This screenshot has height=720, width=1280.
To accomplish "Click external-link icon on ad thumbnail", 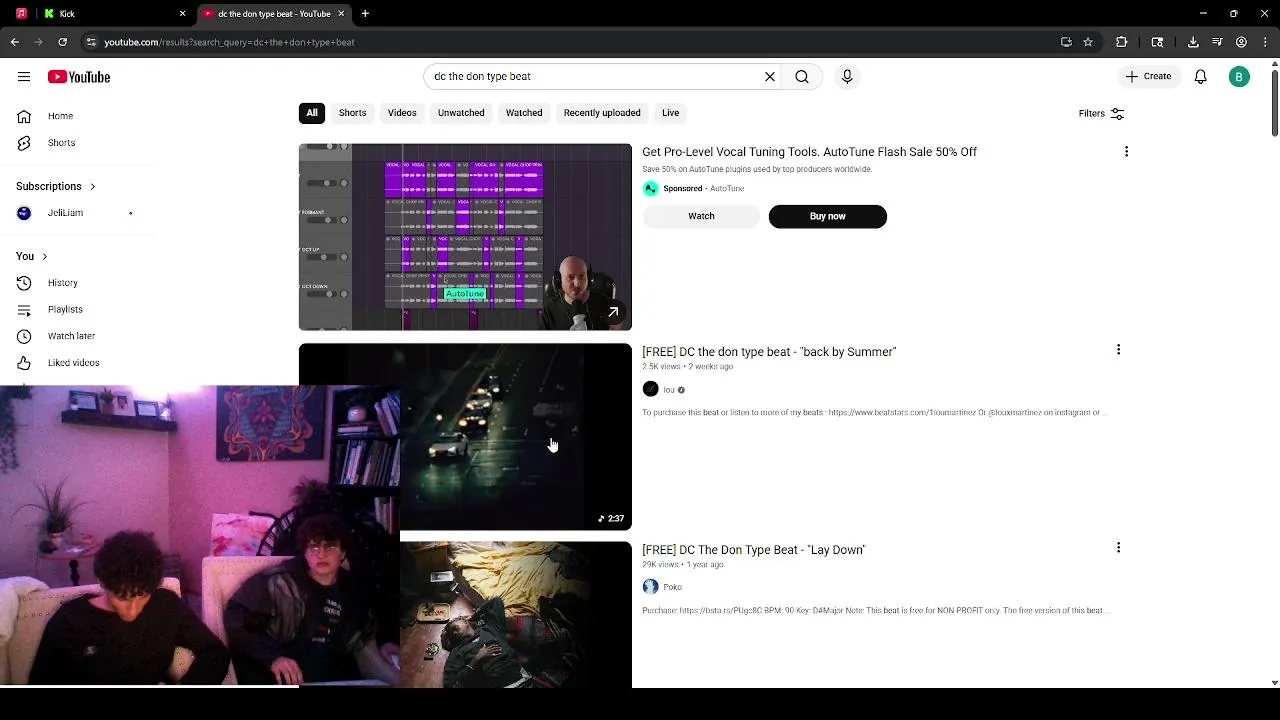I will 613,312.
